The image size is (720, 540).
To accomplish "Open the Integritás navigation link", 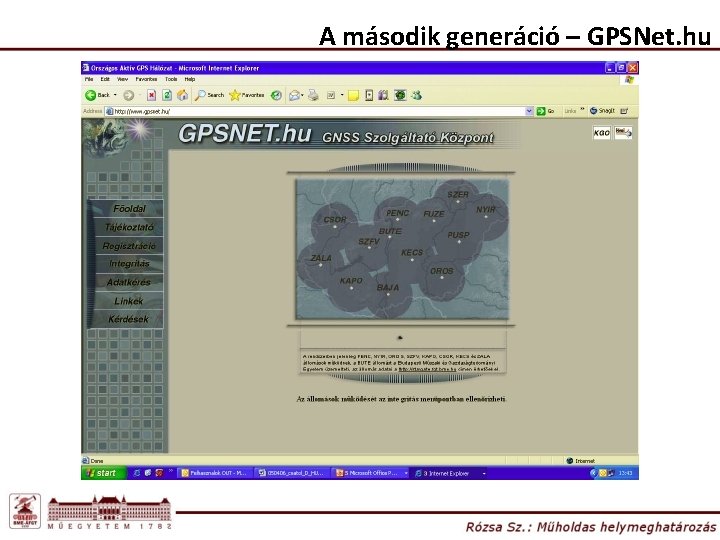I will [x=129, y=264].
